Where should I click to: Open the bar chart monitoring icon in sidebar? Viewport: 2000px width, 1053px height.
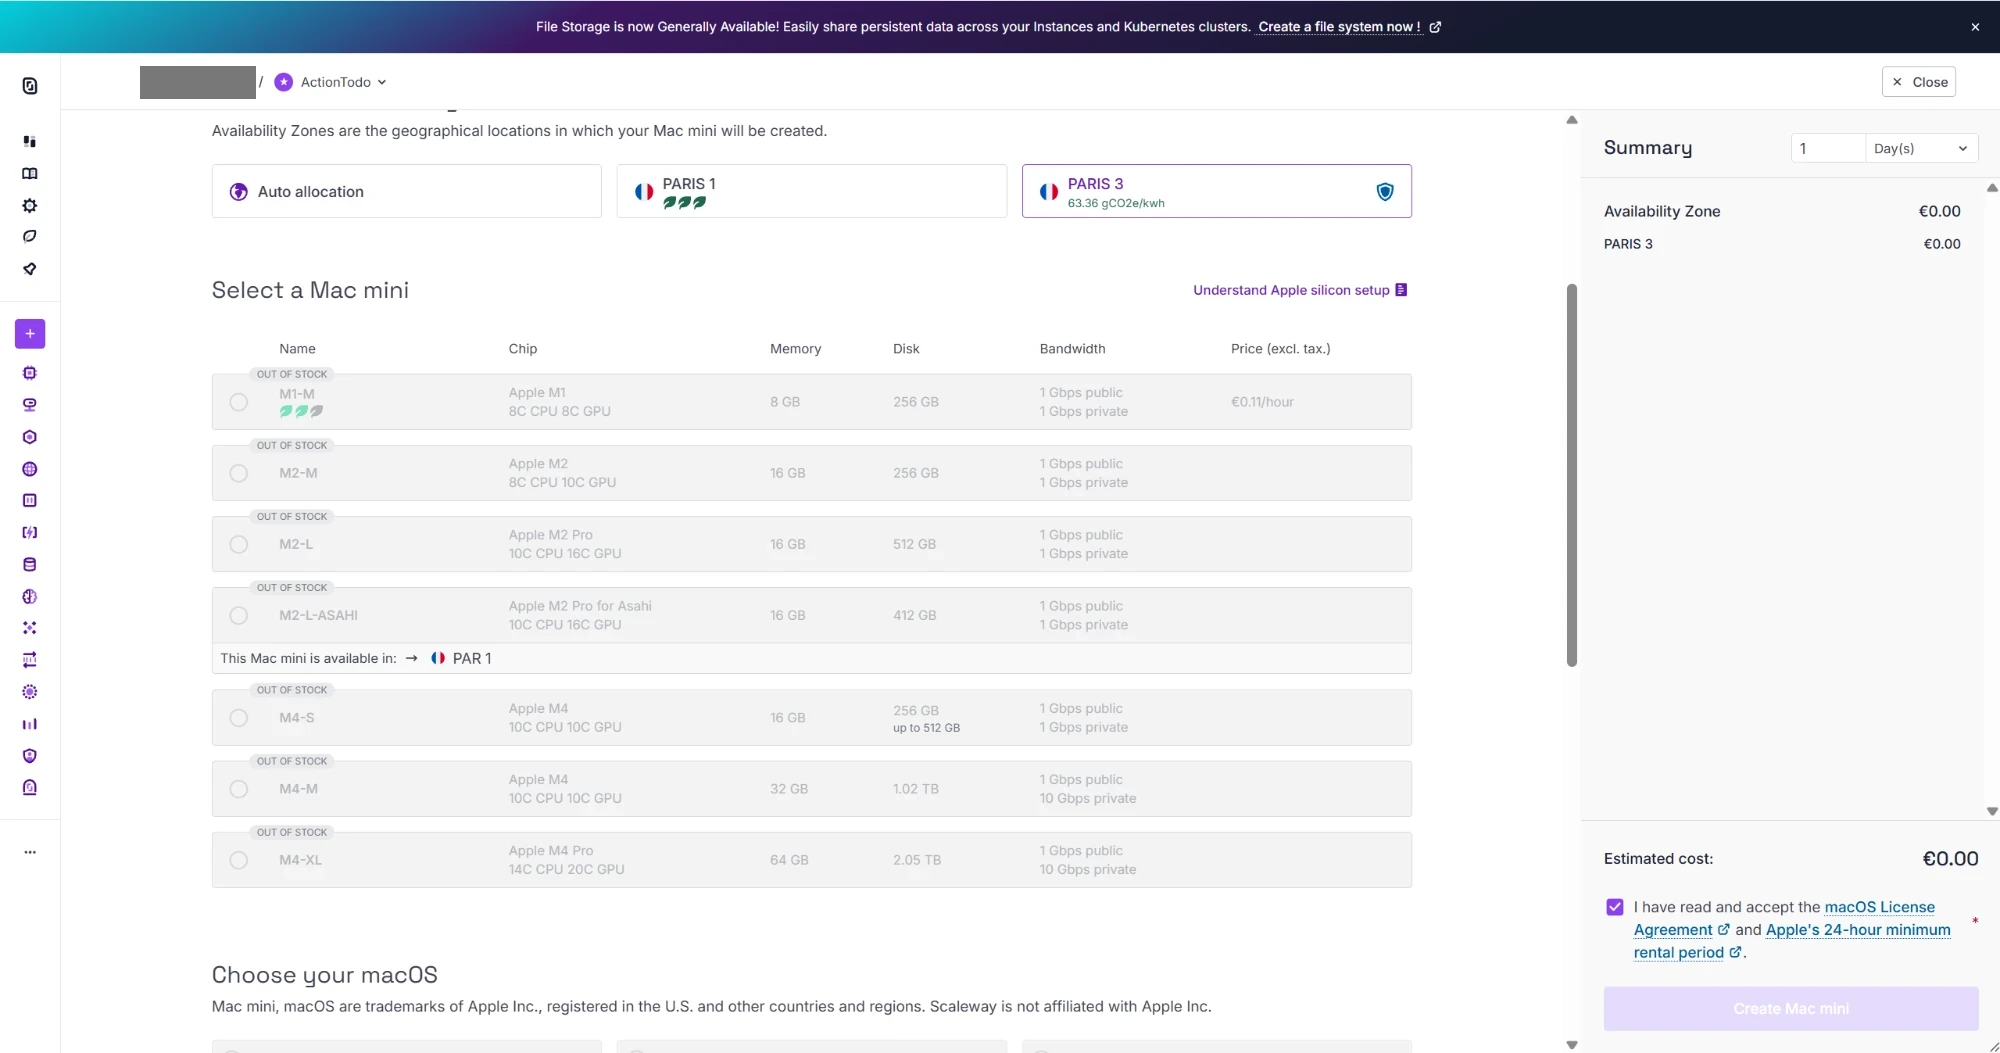(x=30, y=724)
